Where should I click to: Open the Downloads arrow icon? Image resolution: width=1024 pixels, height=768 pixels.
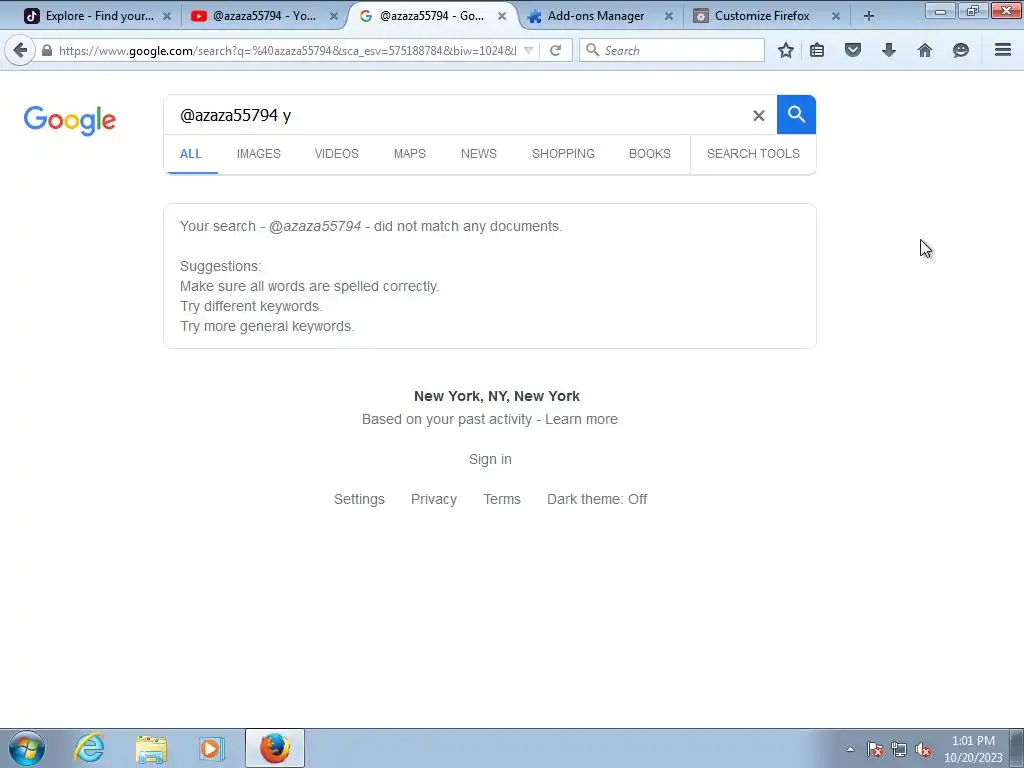[x=889, y=50]
